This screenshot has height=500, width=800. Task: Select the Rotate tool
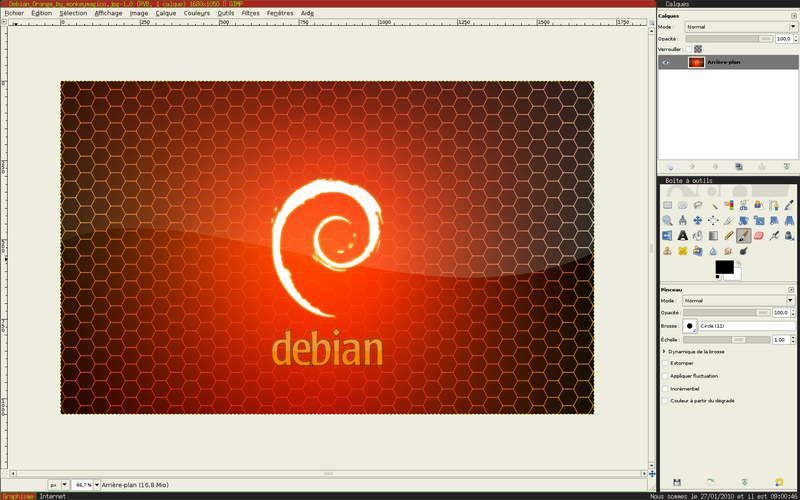(x=743, y=220)
